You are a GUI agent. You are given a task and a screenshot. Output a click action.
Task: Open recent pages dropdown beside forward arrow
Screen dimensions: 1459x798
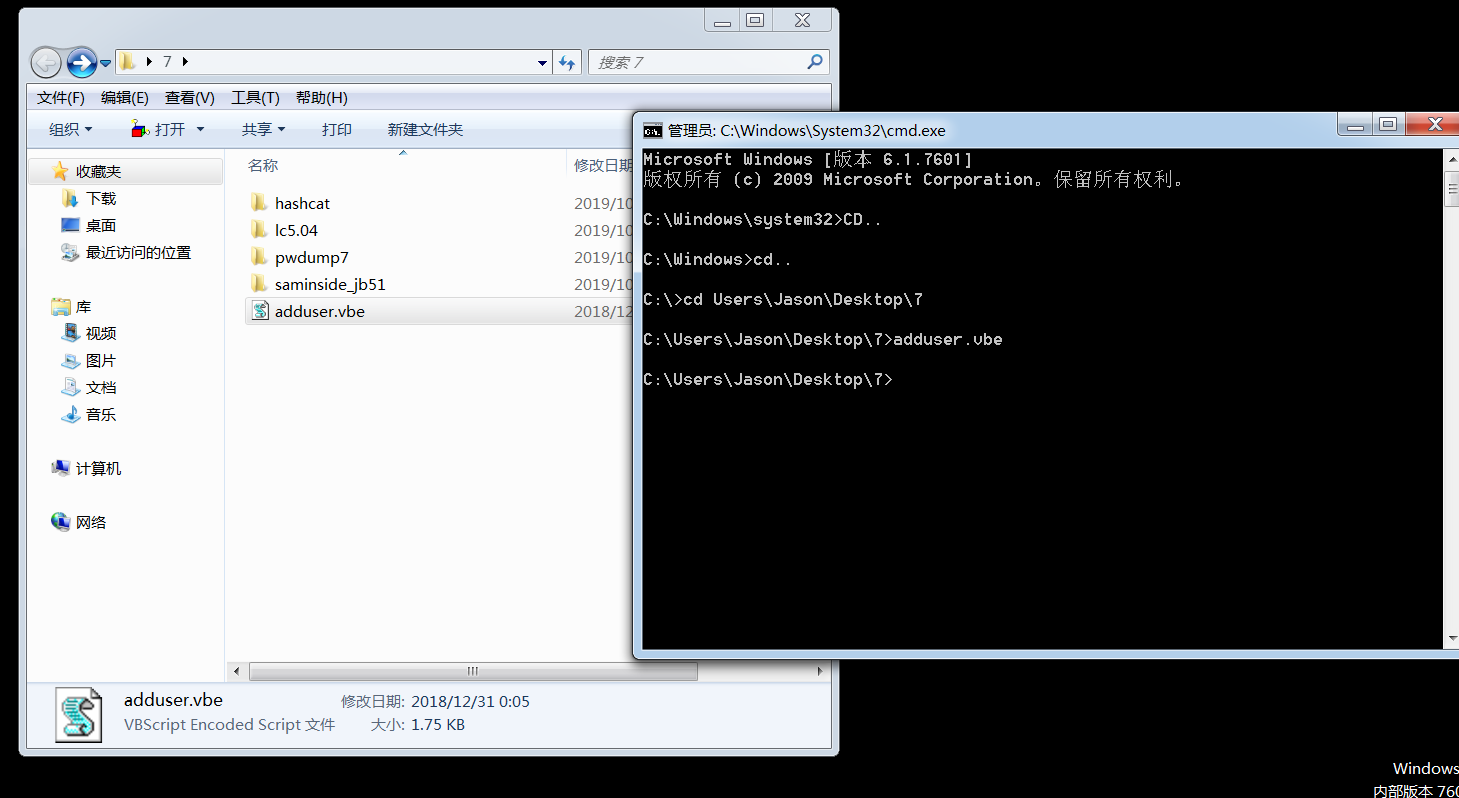(105, 63)
